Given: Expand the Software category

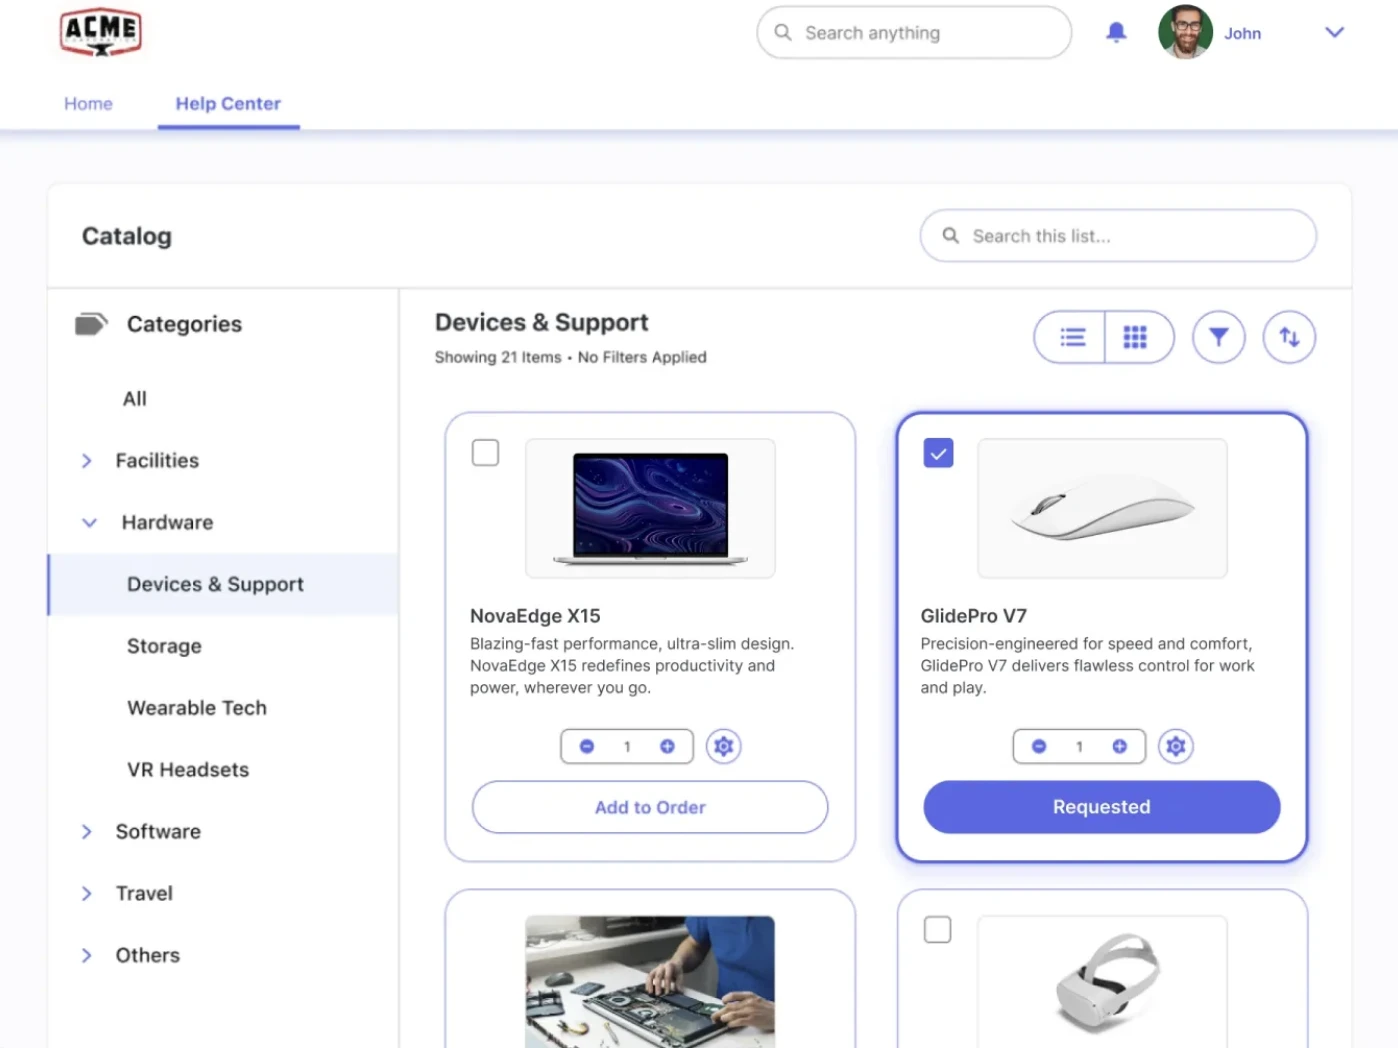Looking at the screenshot, I should [86, 832].
